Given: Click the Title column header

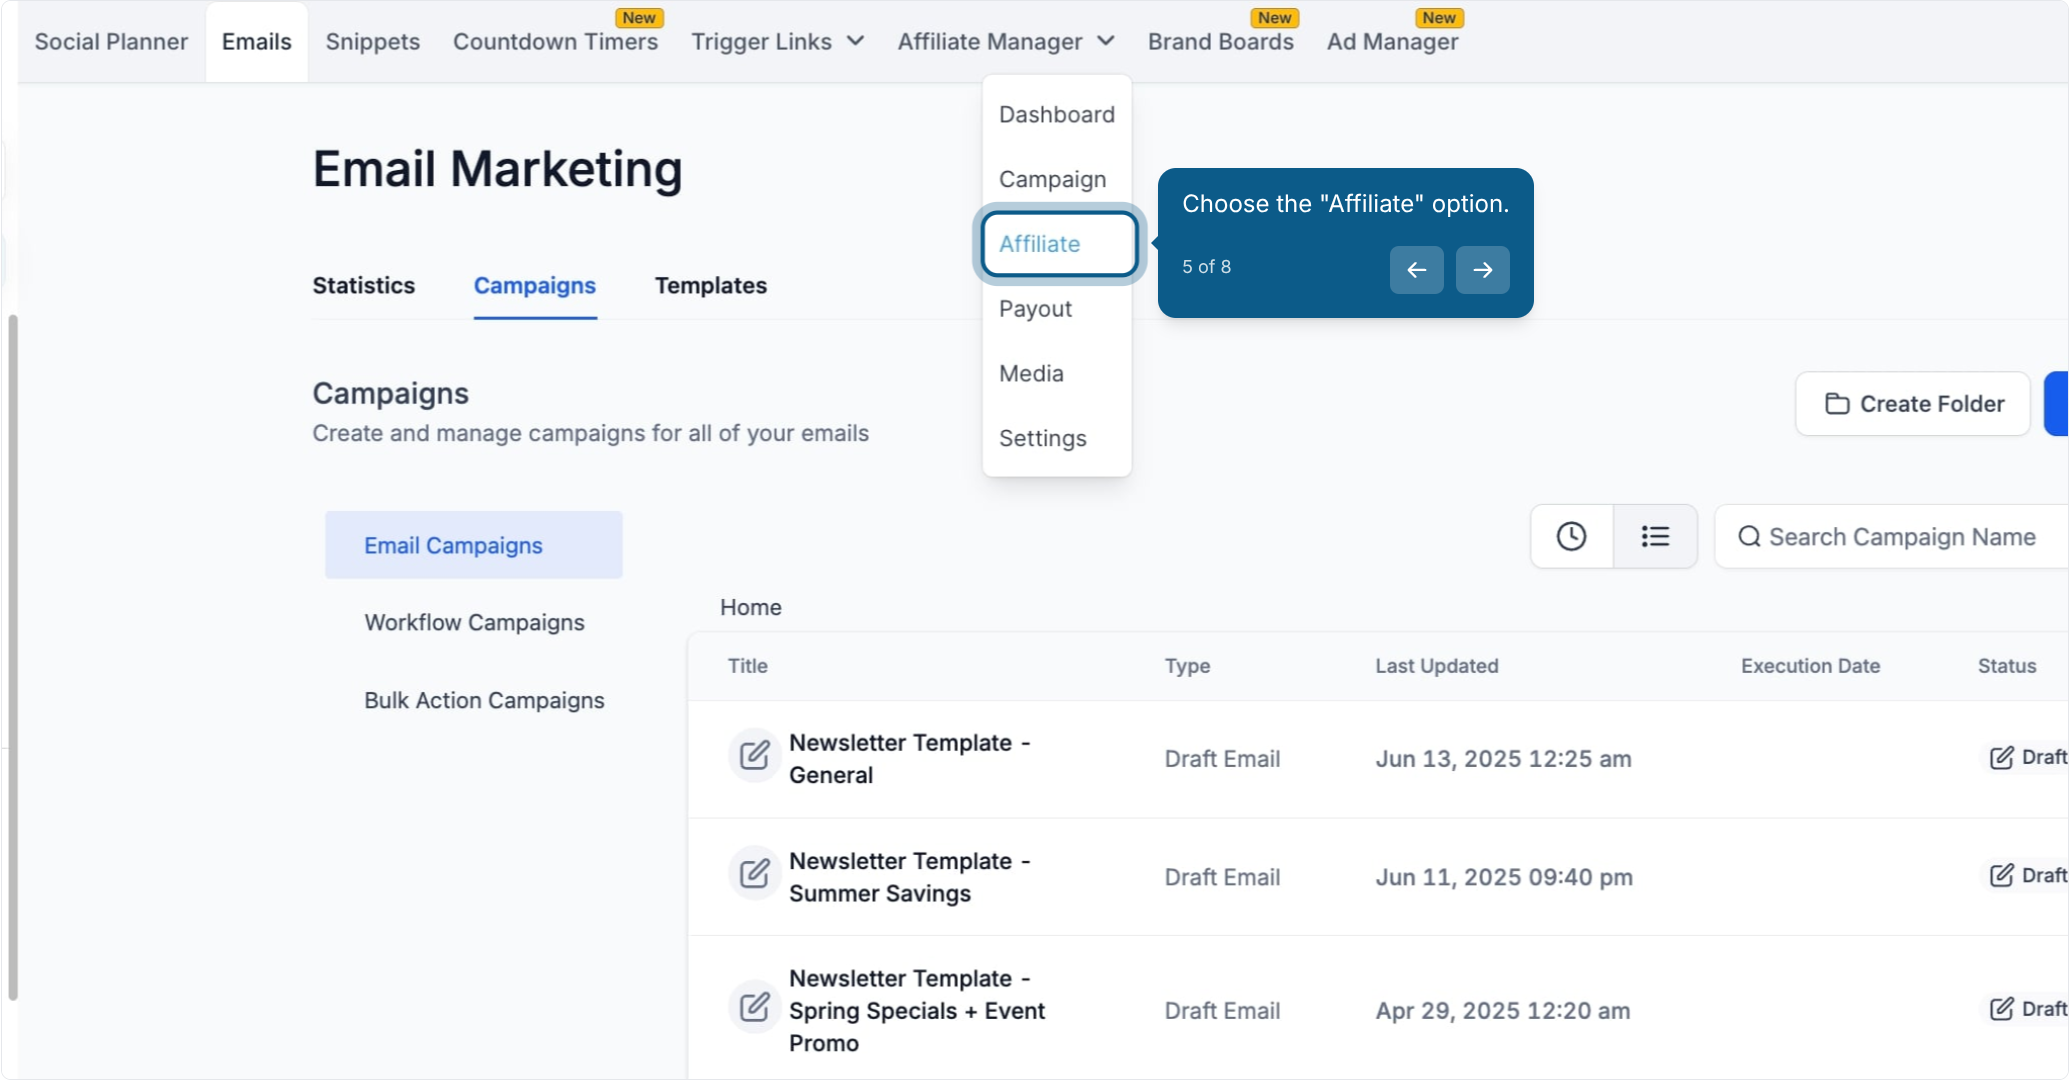Looking at the screenshot, I should point(747,666).
